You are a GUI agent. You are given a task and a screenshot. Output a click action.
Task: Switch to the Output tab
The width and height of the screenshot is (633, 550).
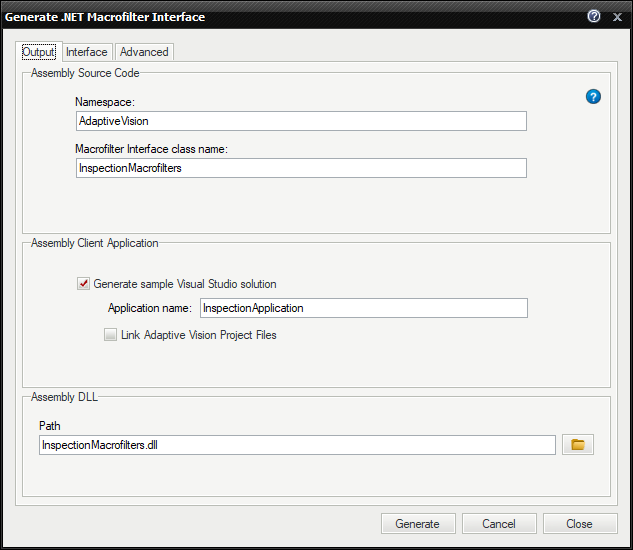tap(38, 52)
